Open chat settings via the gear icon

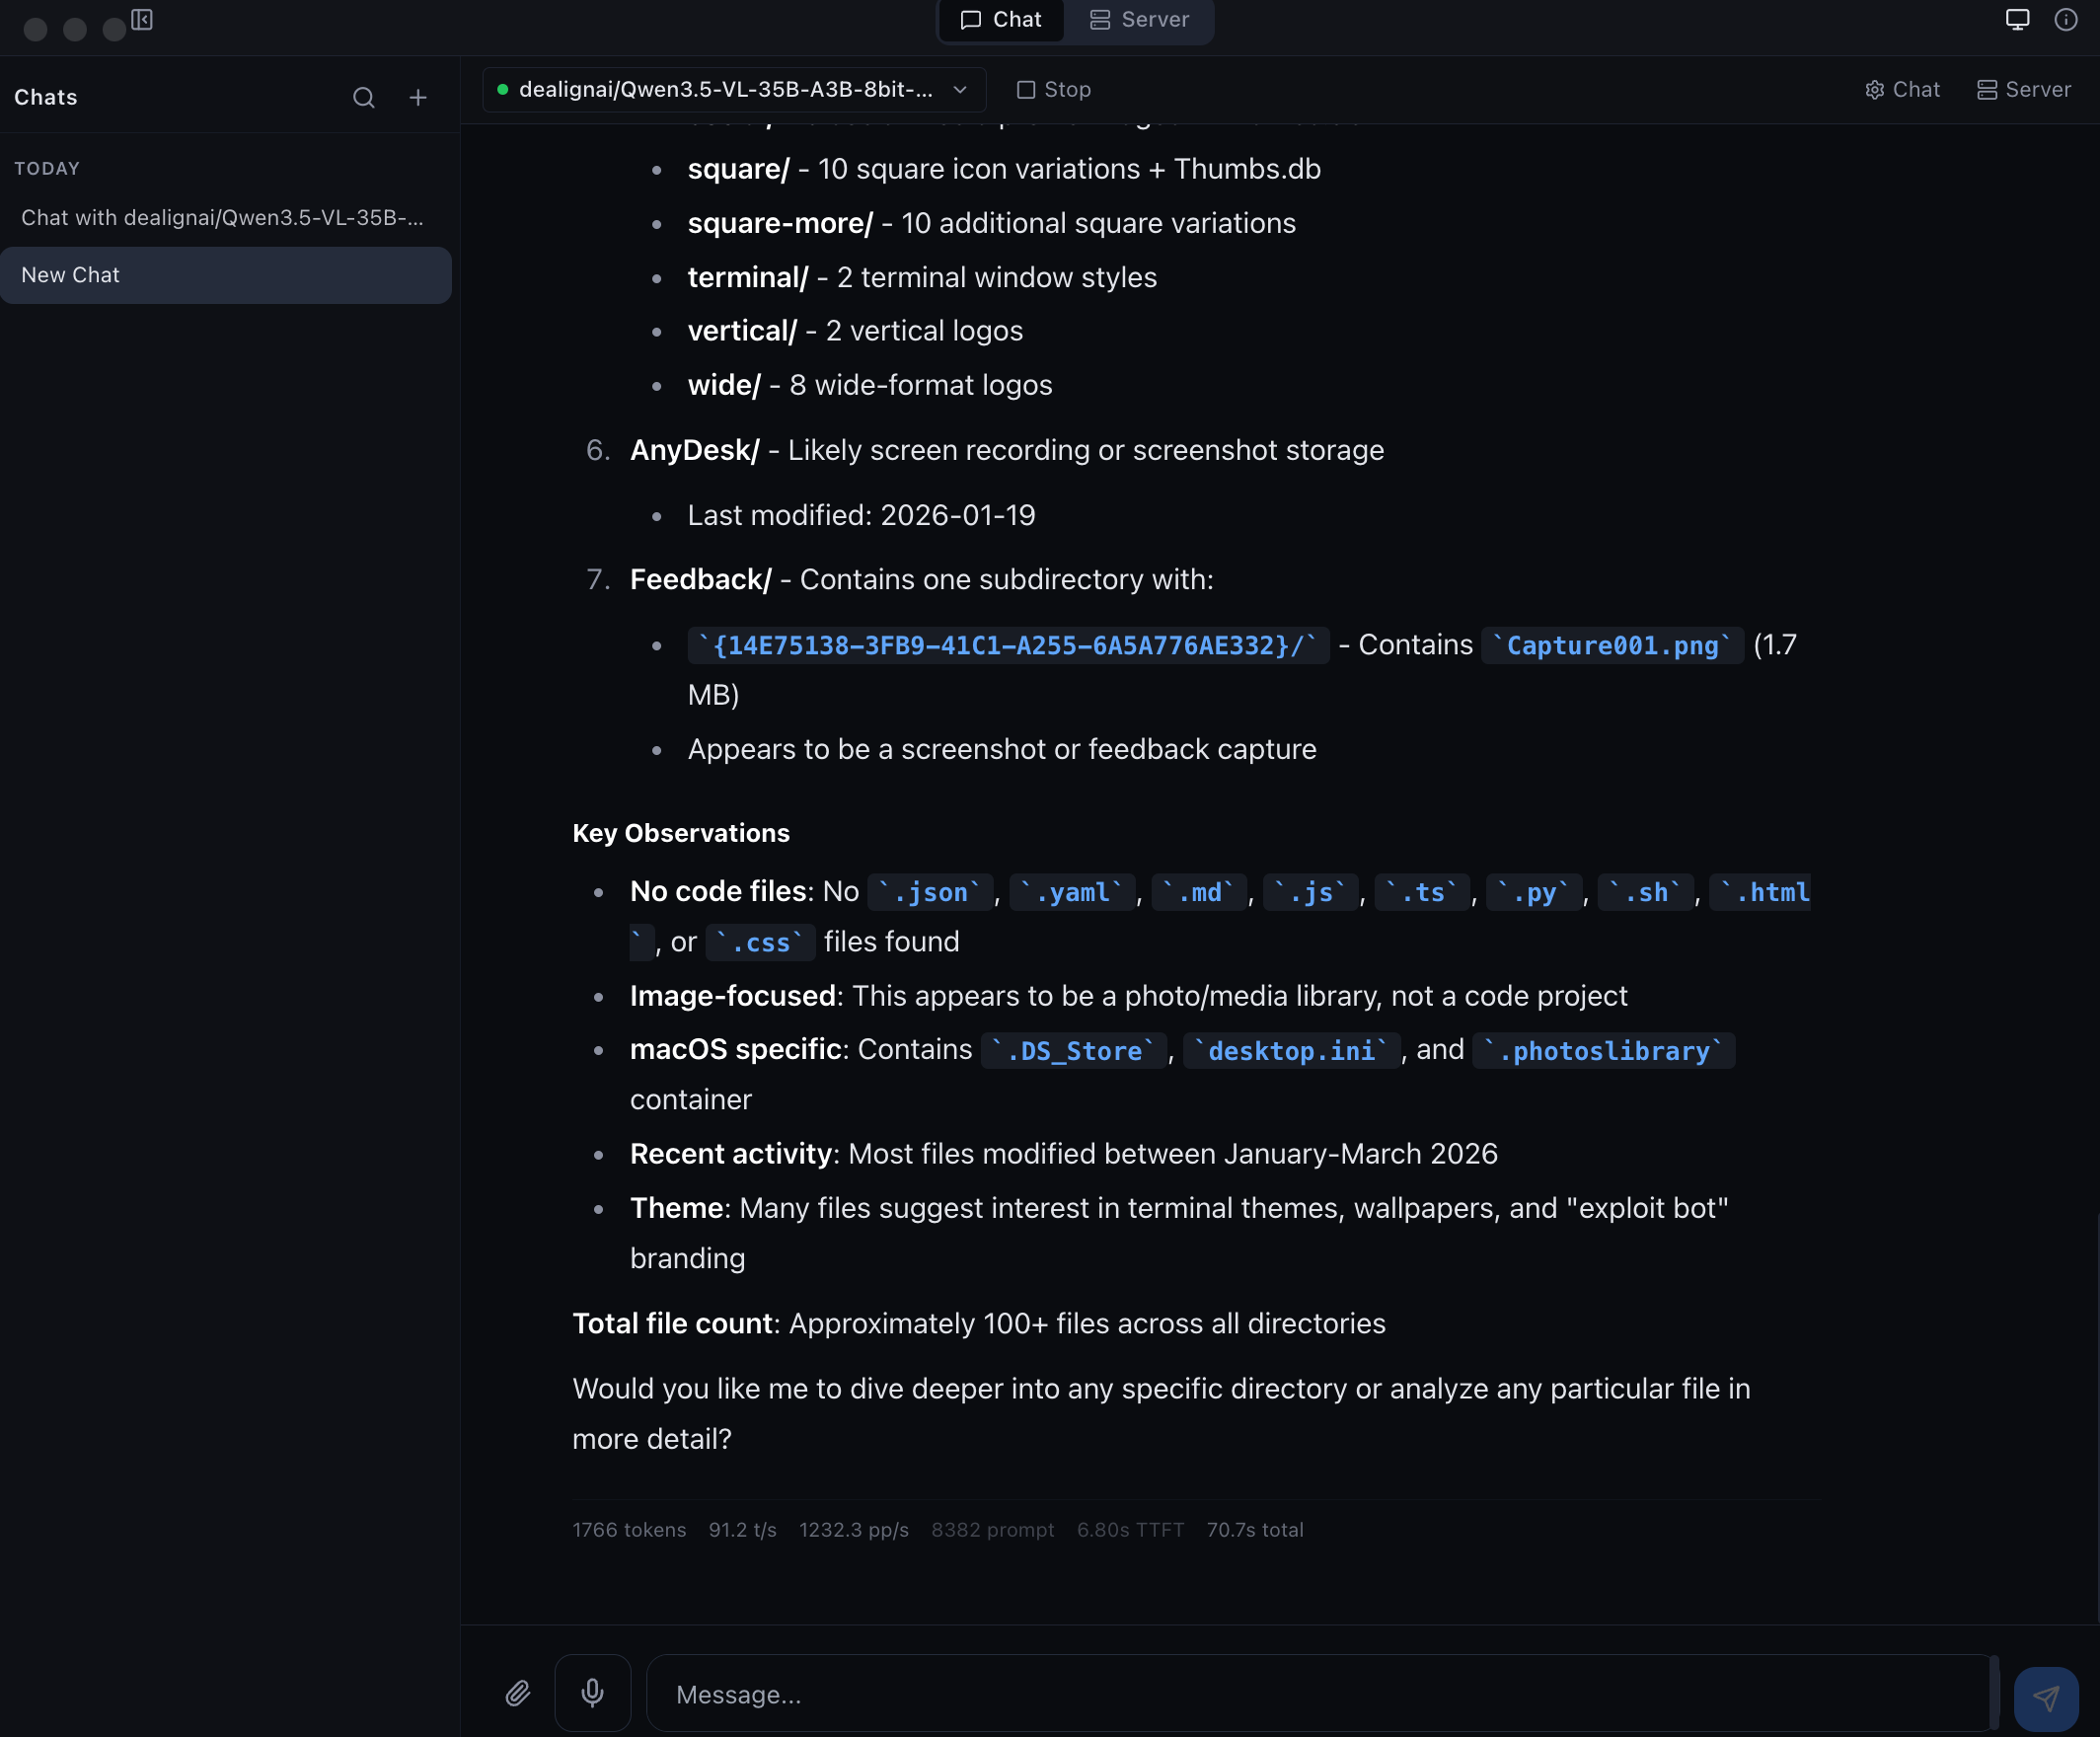(1875, 89)
